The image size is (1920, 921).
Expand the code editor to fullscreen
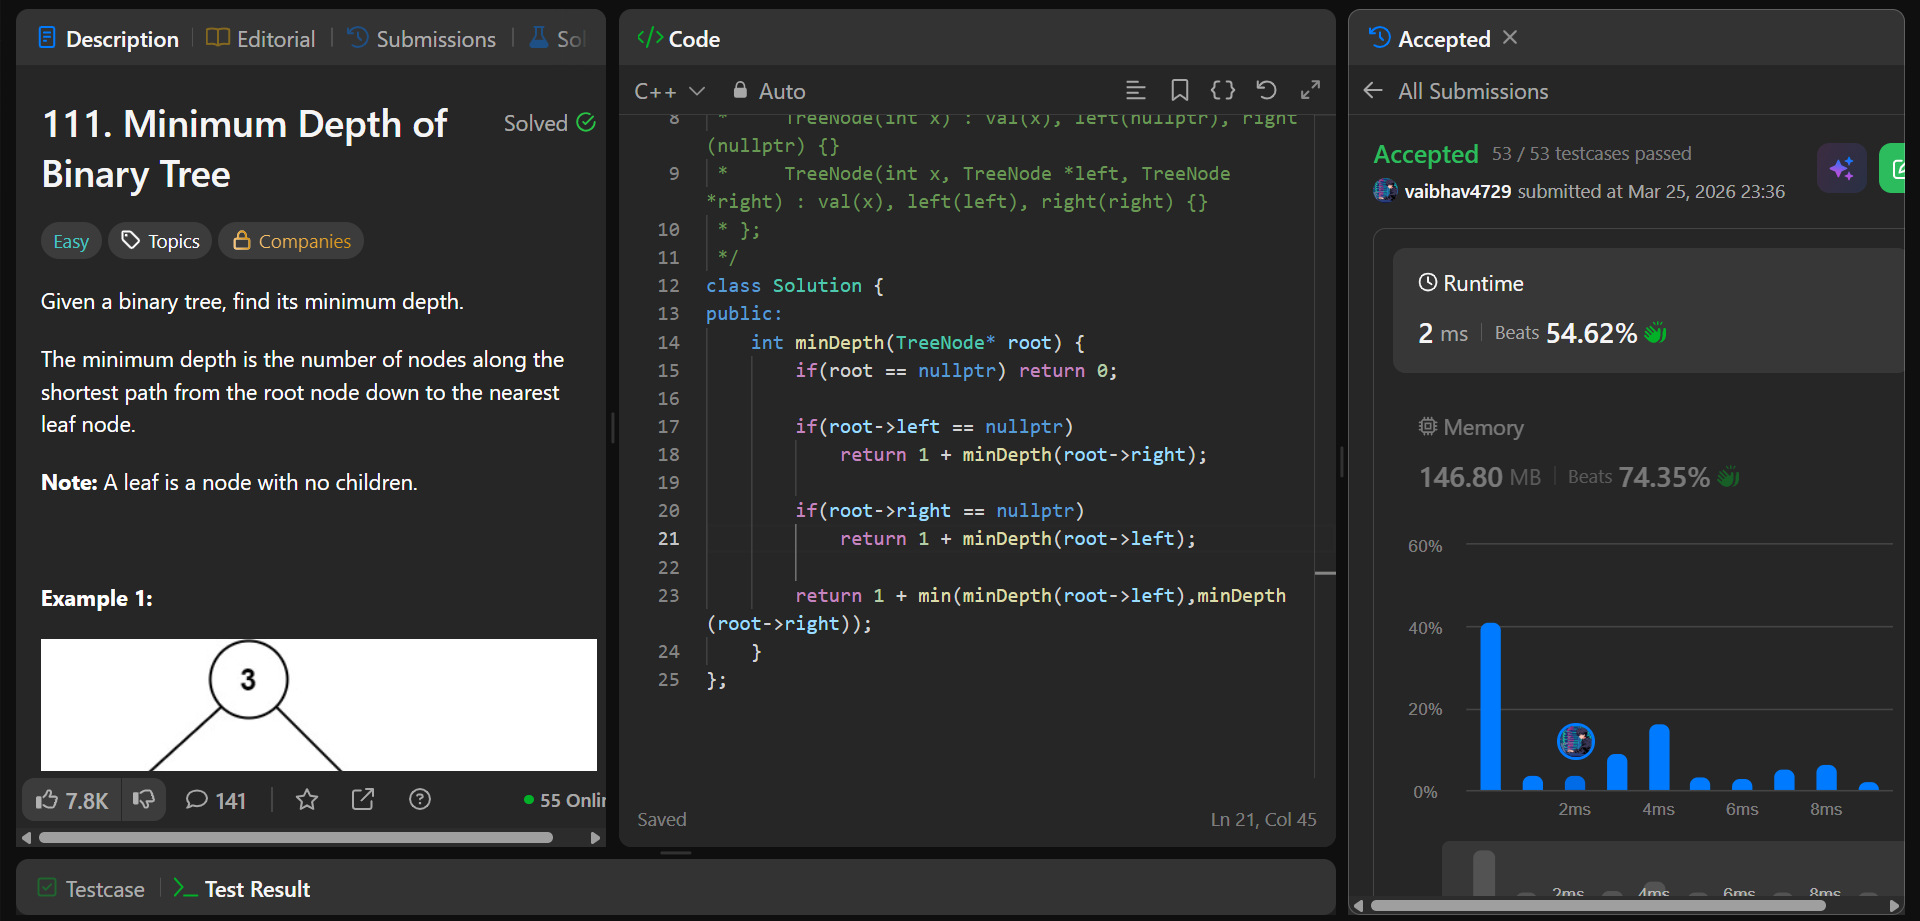point(1310,91)
